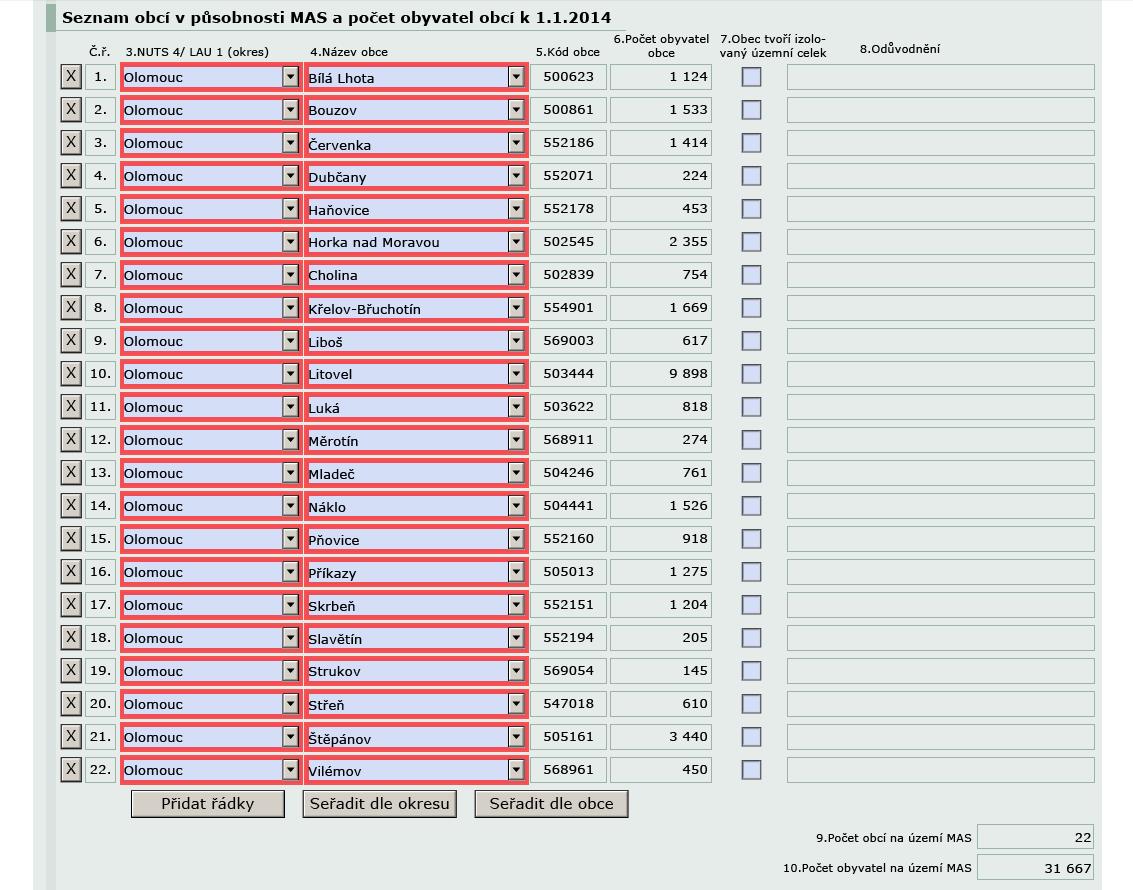Delete row 6 Horka nad Moravou

pos(71,241)
